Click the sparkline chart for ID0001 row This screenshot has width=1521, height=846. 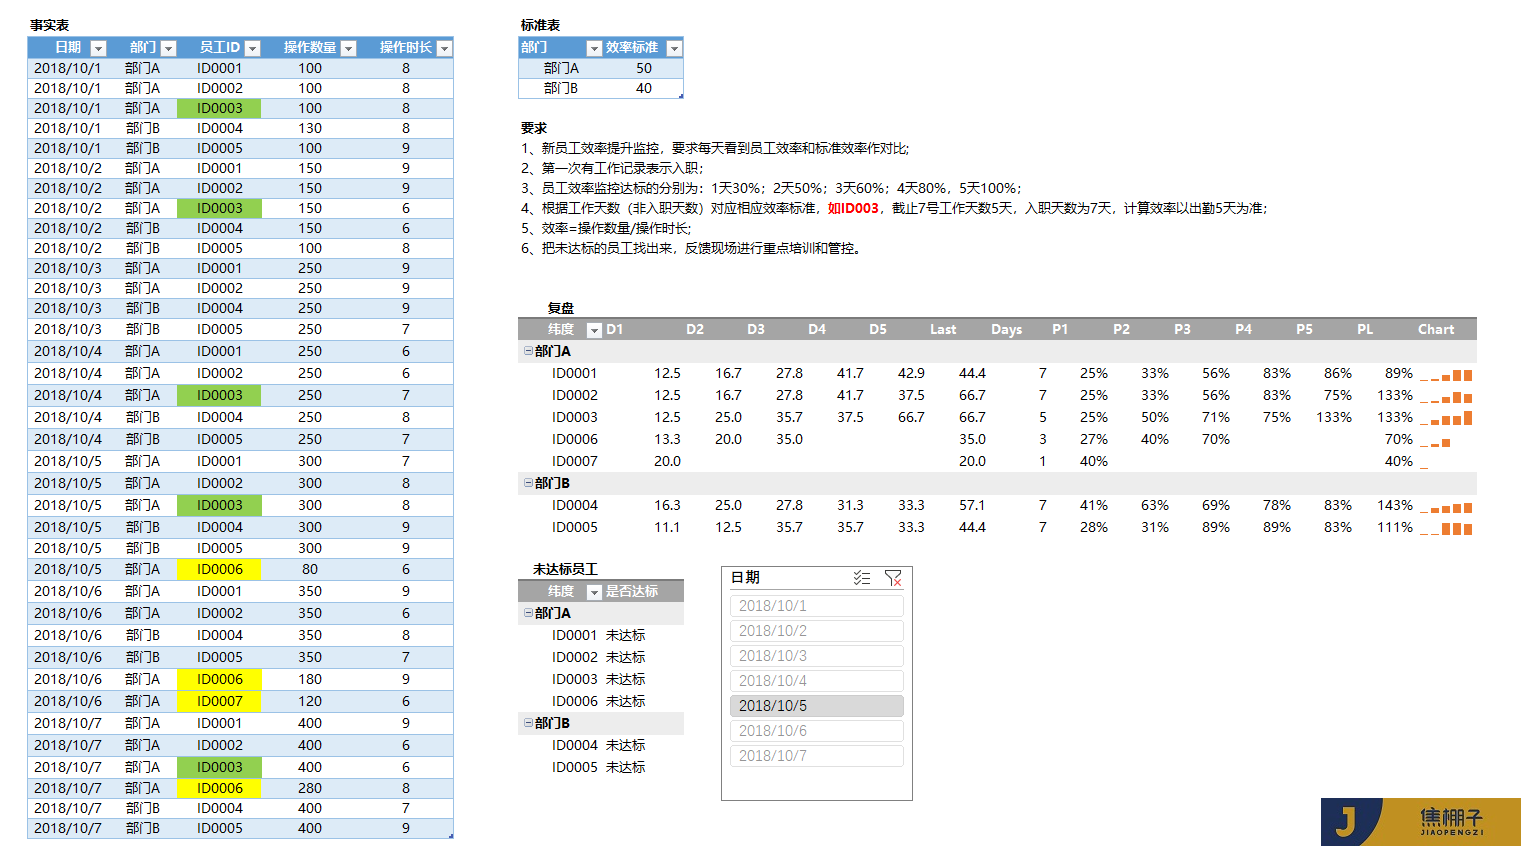pyautogui.click(x=1446, y=374)
